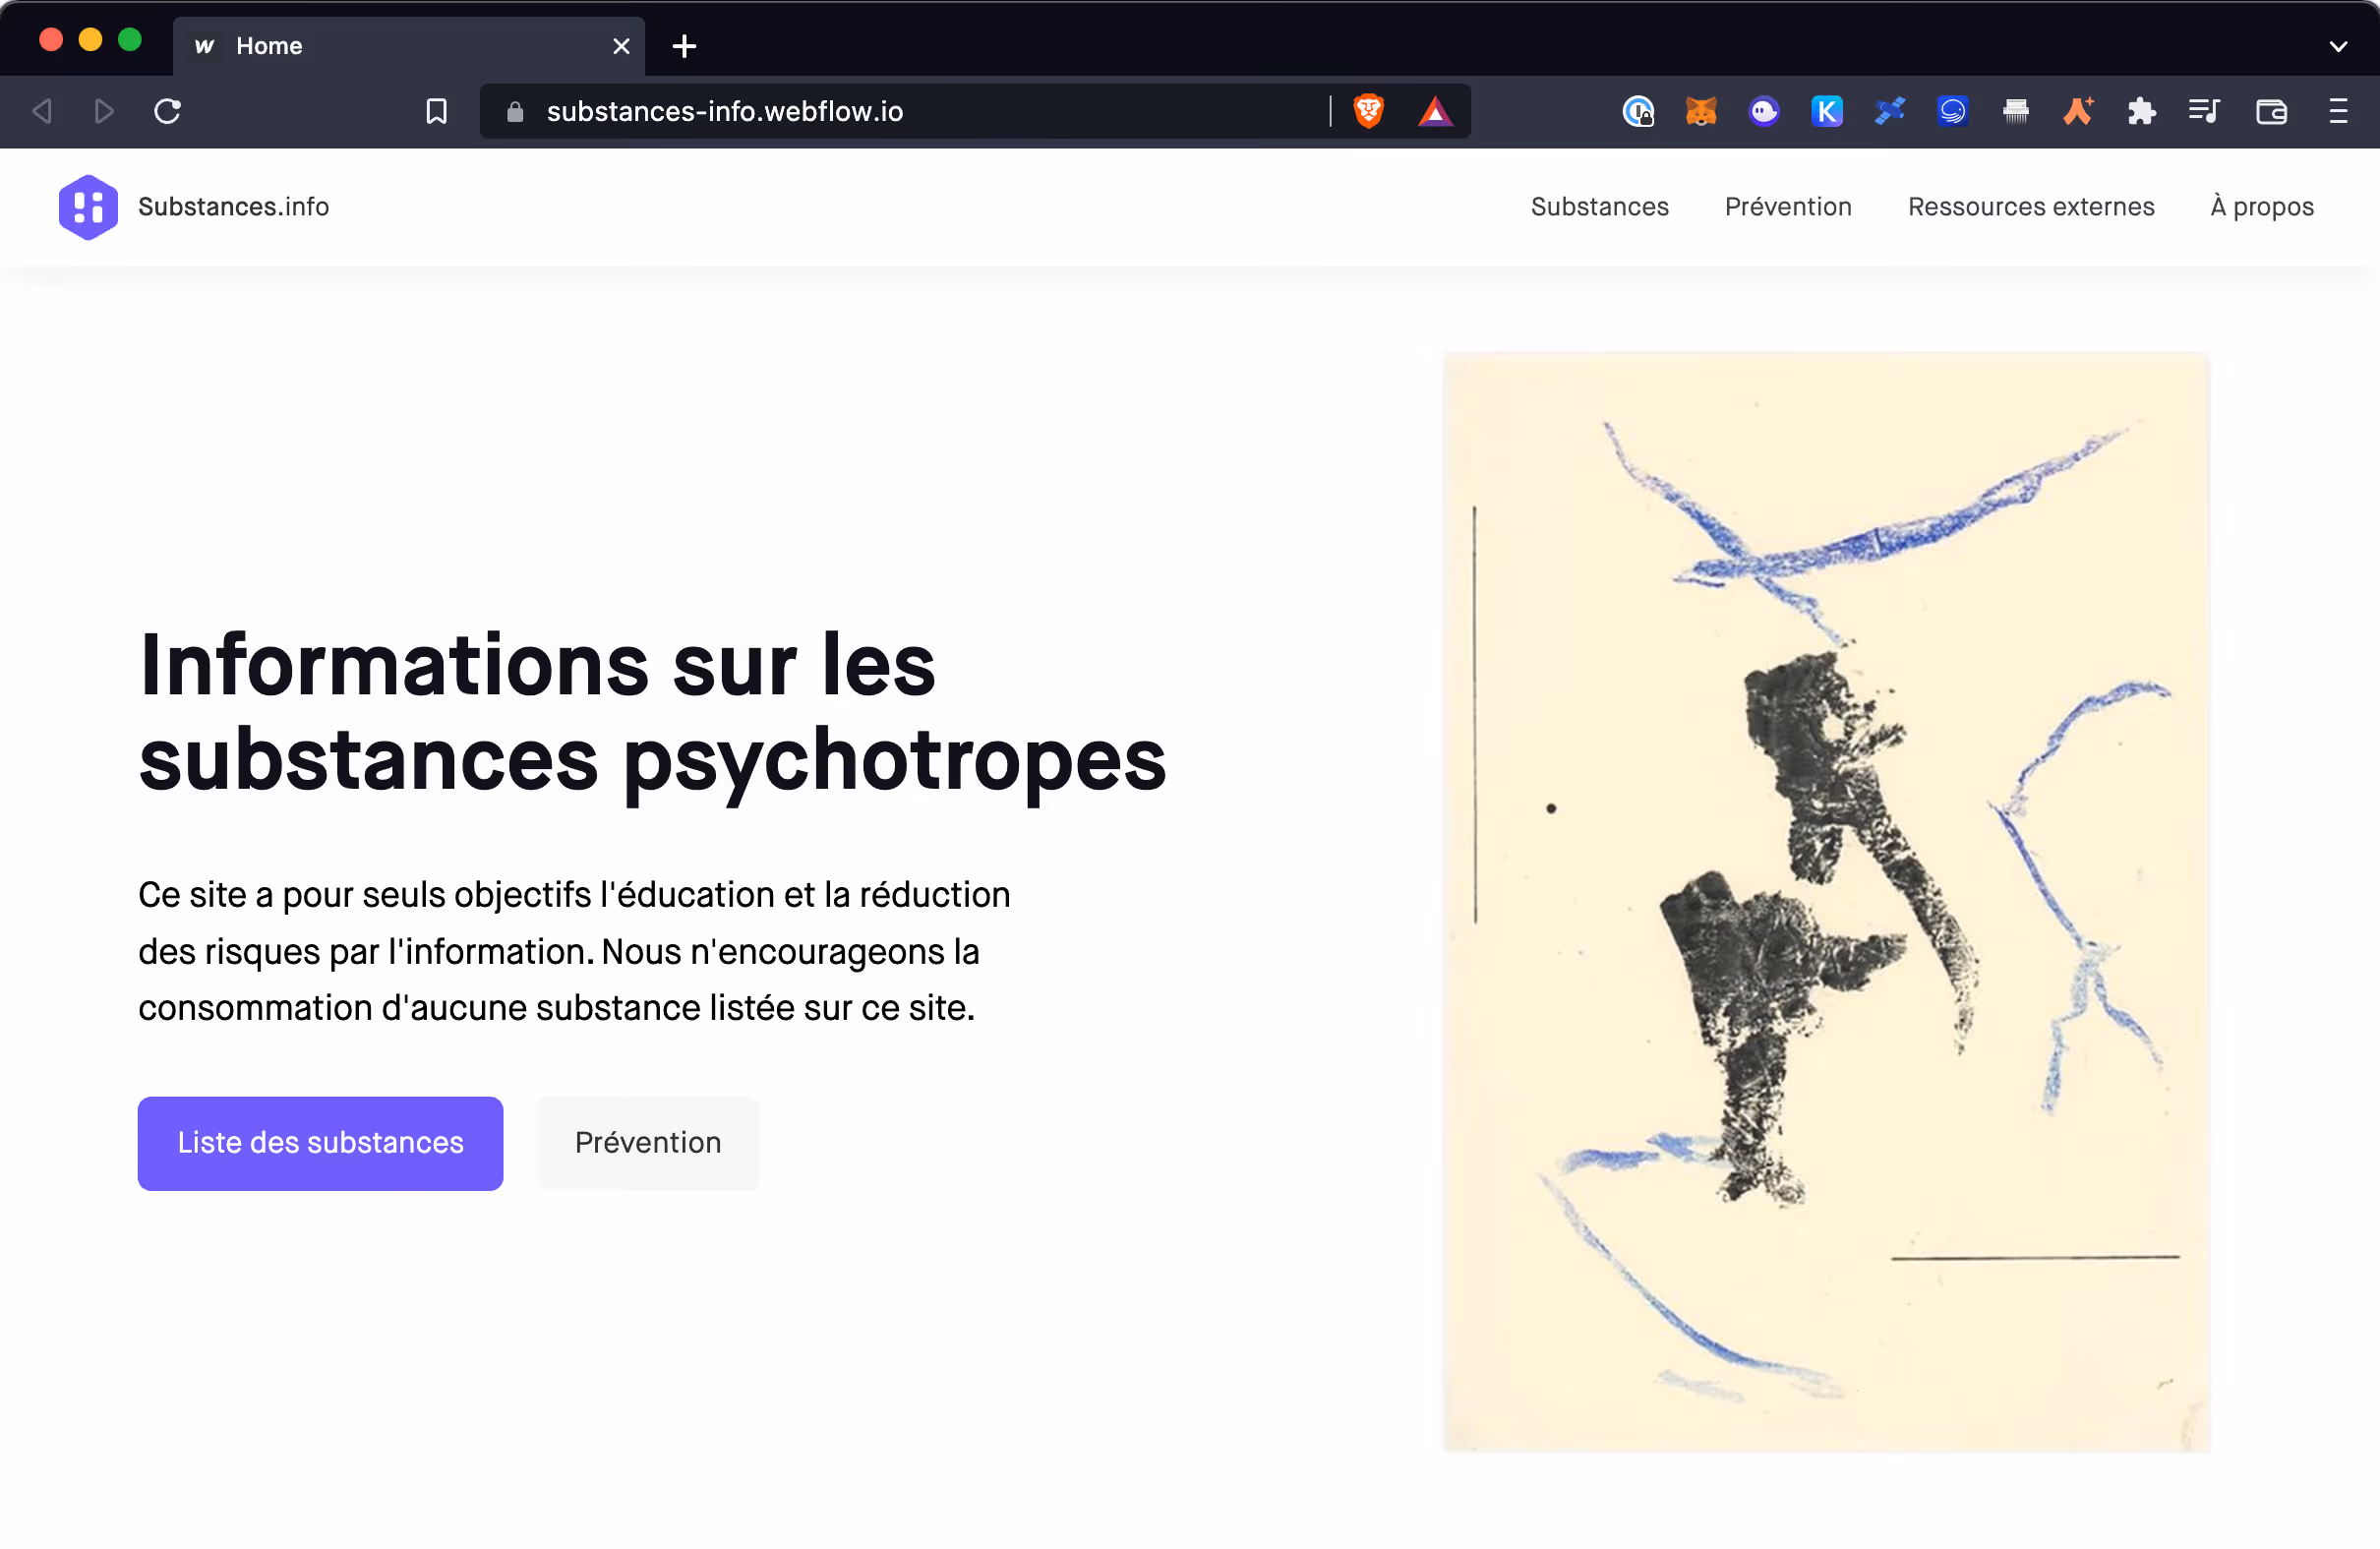Open the Brave hamburger main menu
The width and height of the screenshot is (2380, 1549).
[2338, 111]
